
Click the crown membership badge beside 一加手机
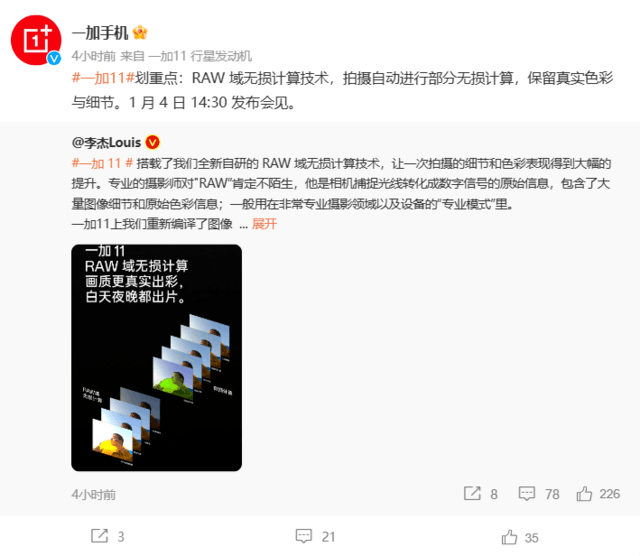tap(140, 32)
